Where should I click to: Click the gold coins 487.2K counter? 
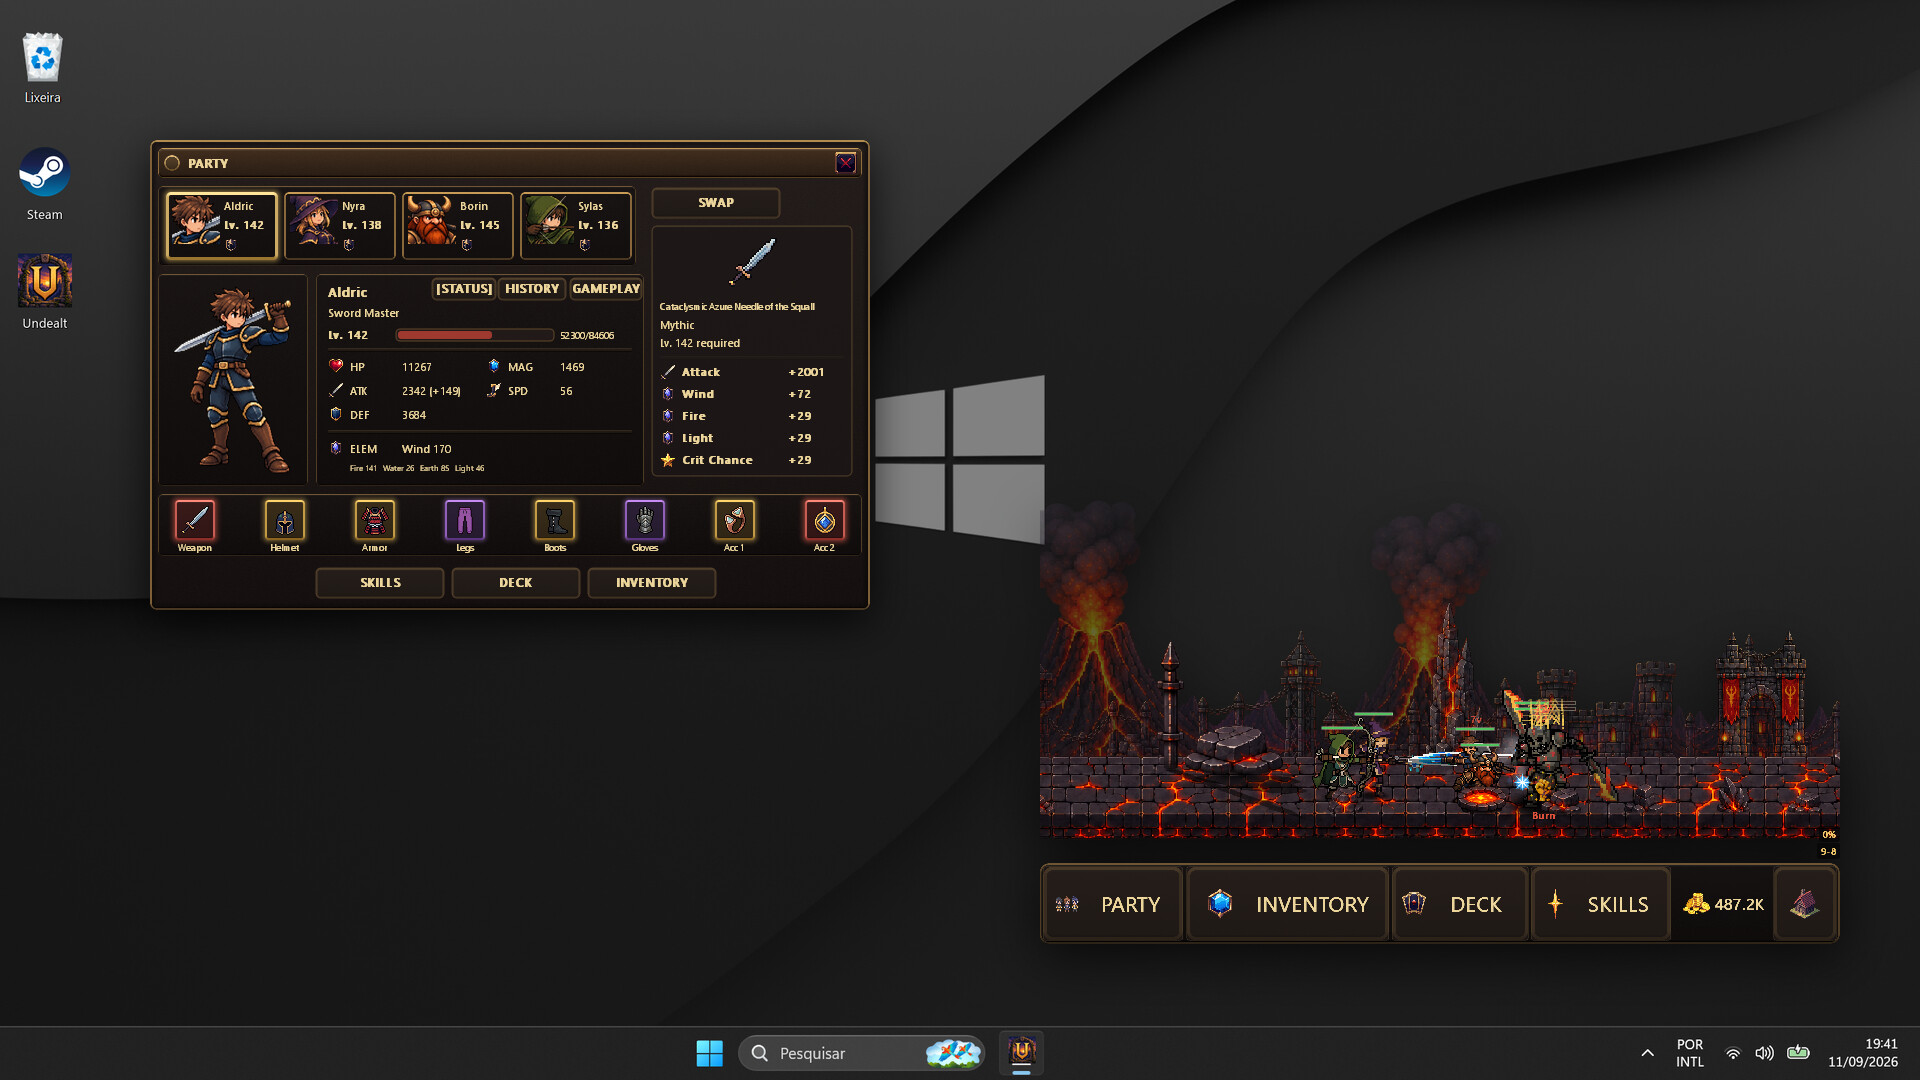pos(1723,904)
